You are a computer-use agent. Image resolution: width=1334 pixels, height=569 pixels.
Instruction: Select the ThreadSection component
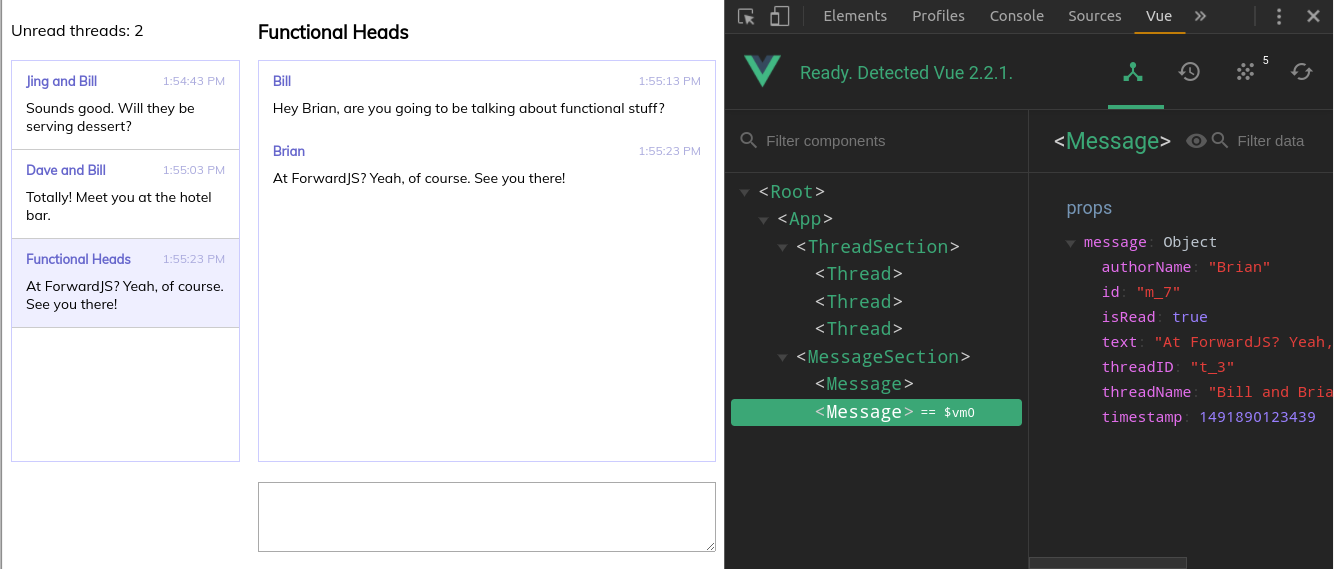[x=878, y=247]
